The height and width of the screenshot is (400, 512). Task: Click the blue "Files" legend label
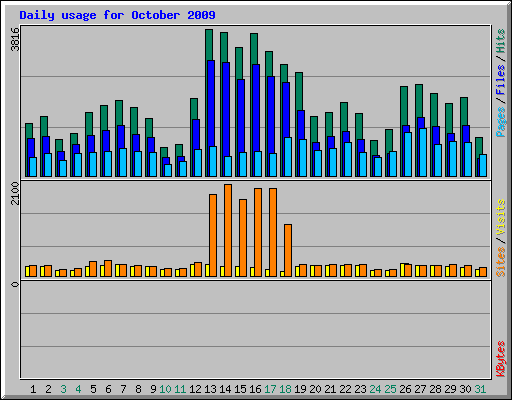(x=501, y=79)
